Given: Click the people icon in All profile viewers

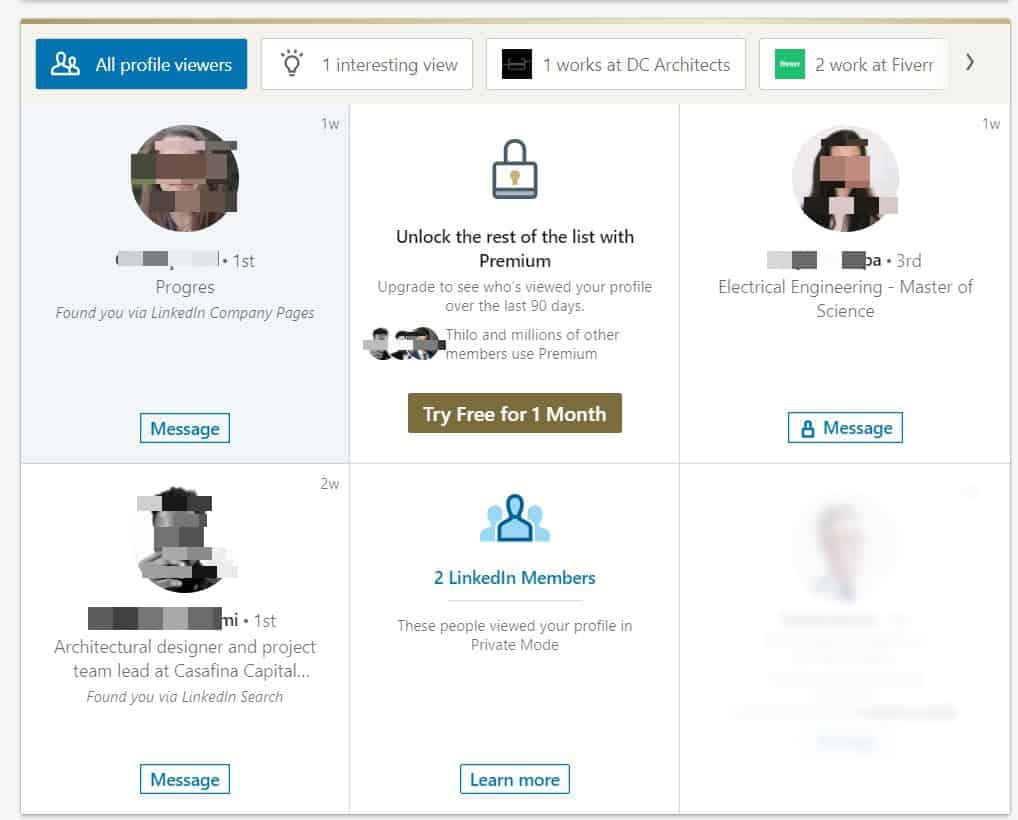Looking at the screenshot, I should pos(66,64).
